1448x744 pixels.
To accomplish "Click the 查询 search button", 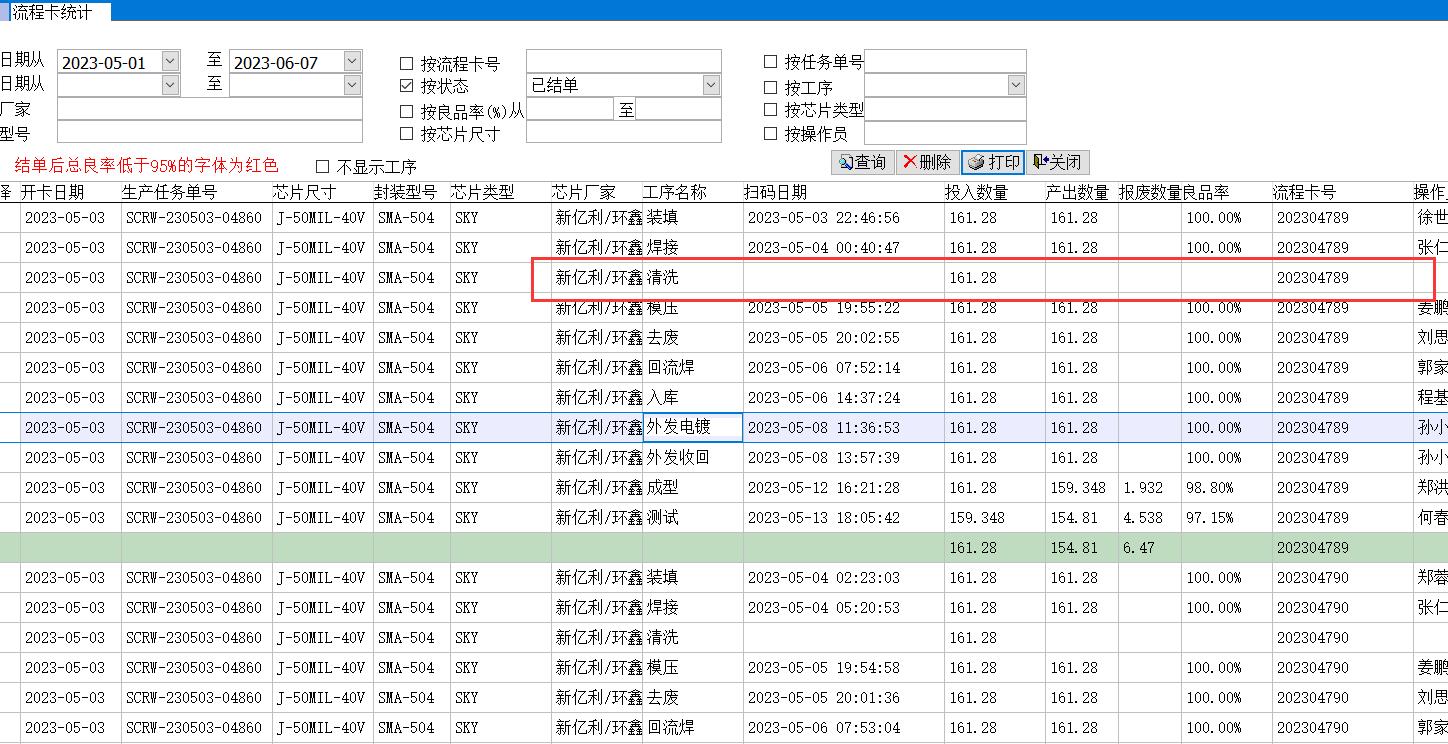I will pos(863,162).
